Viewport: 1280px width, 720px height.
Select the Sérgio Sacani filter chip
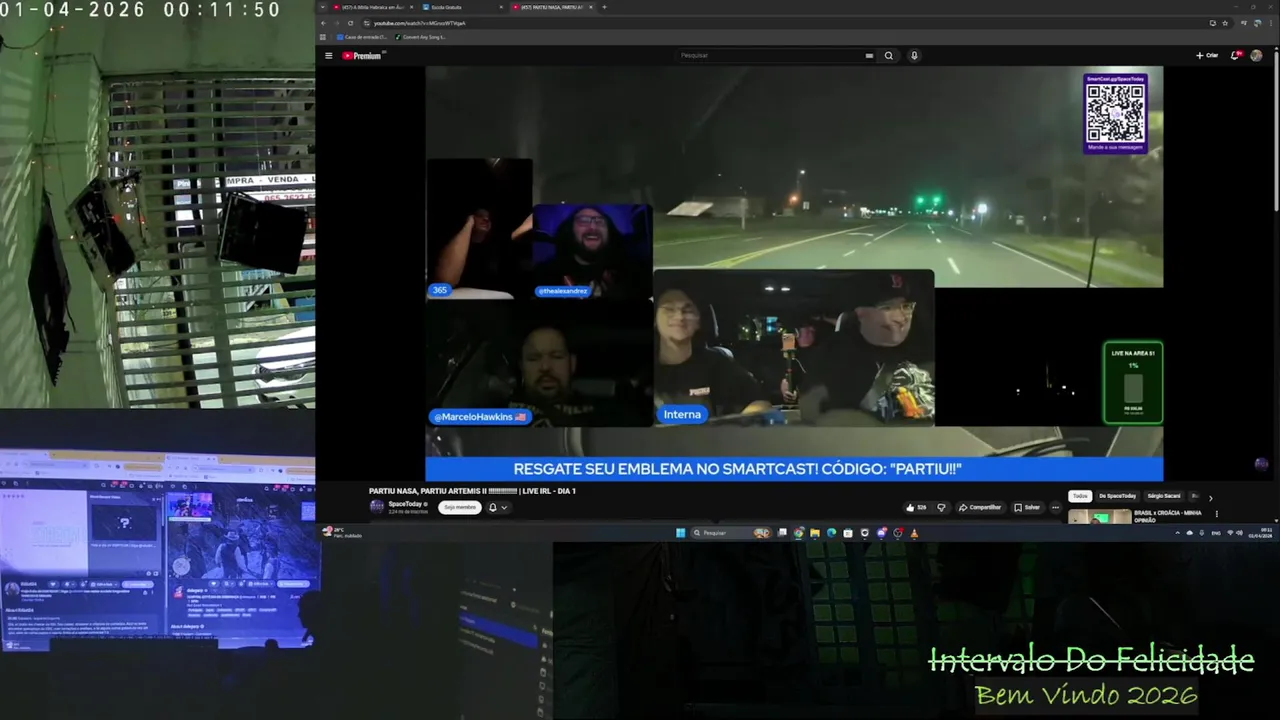click(x=1164, y=496)
